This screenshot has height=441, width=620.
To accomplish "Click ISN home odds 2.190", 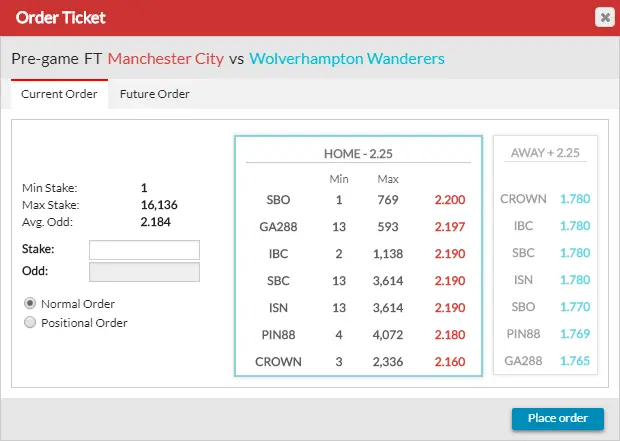I will (x=450, y=308).
